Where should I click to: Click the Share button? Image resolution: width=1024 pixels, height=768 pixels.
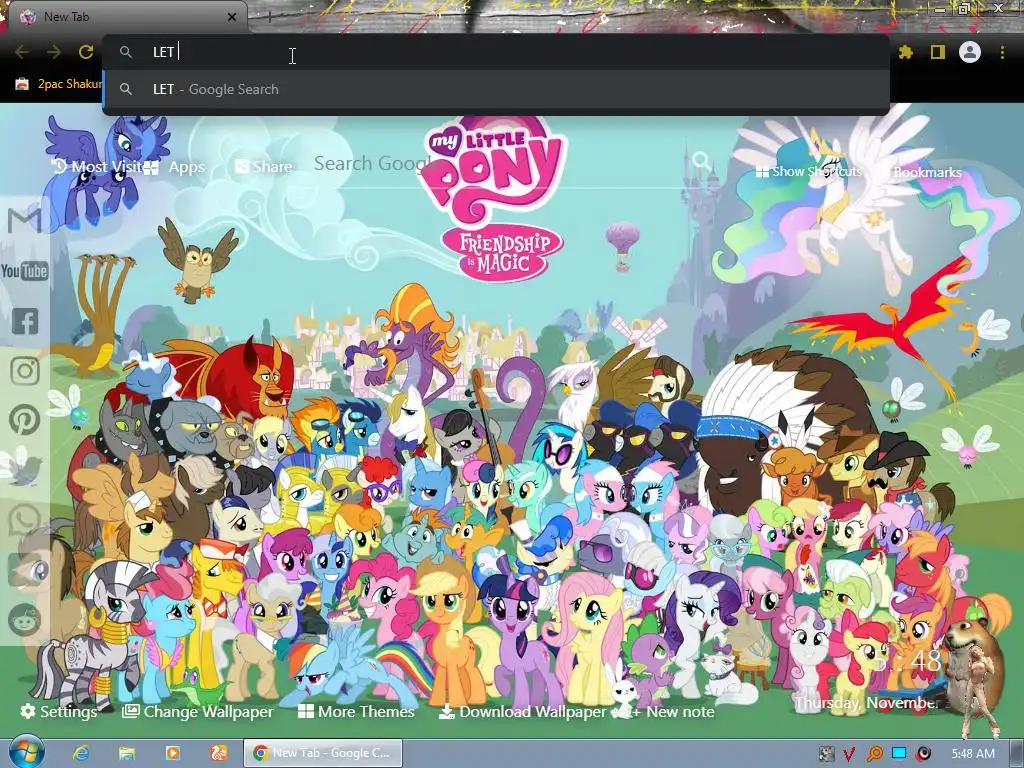point(264,167)
